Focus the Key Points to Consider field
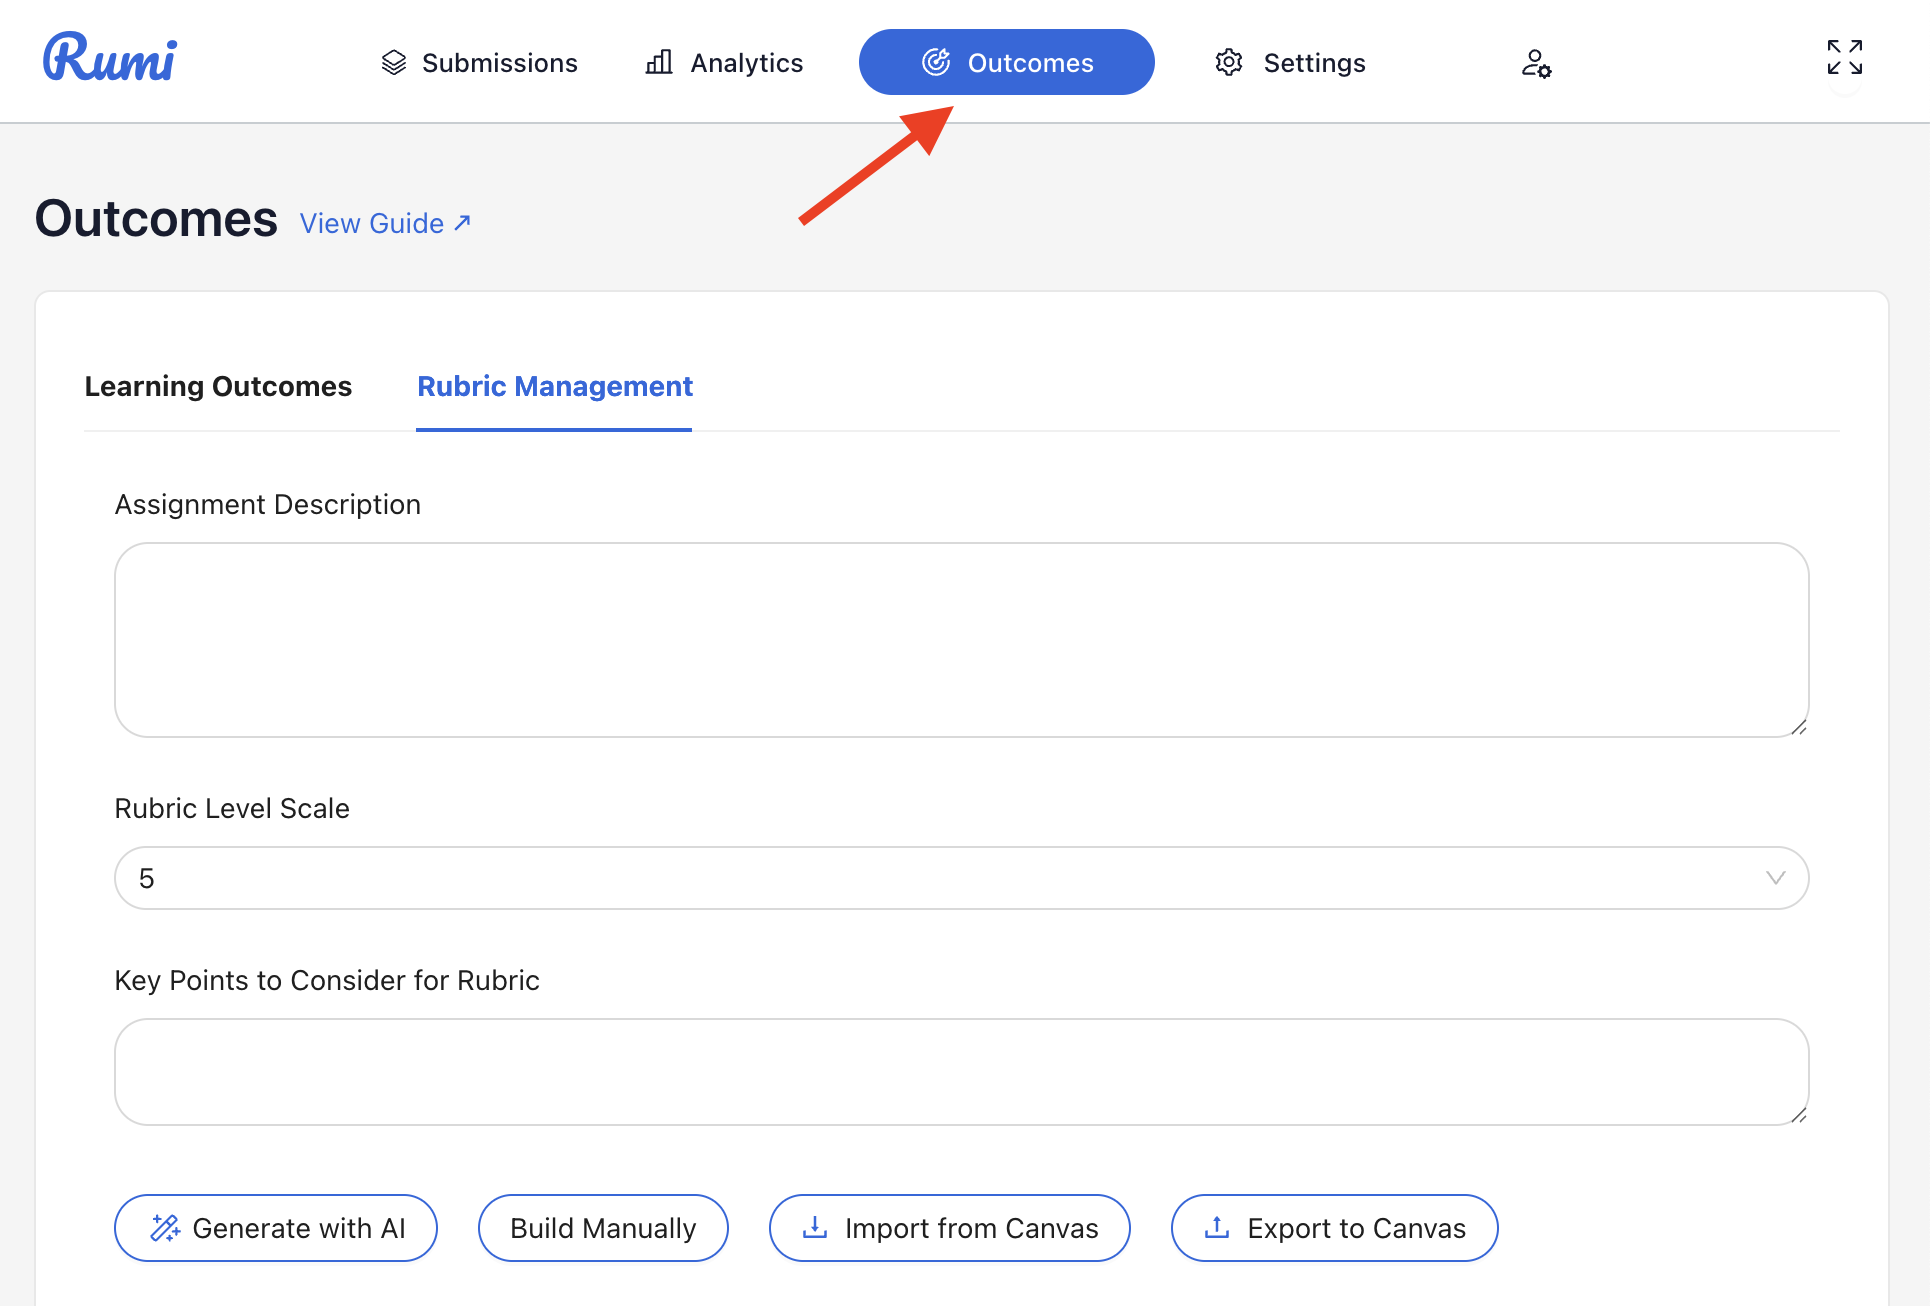 (x=960, y=1072)
